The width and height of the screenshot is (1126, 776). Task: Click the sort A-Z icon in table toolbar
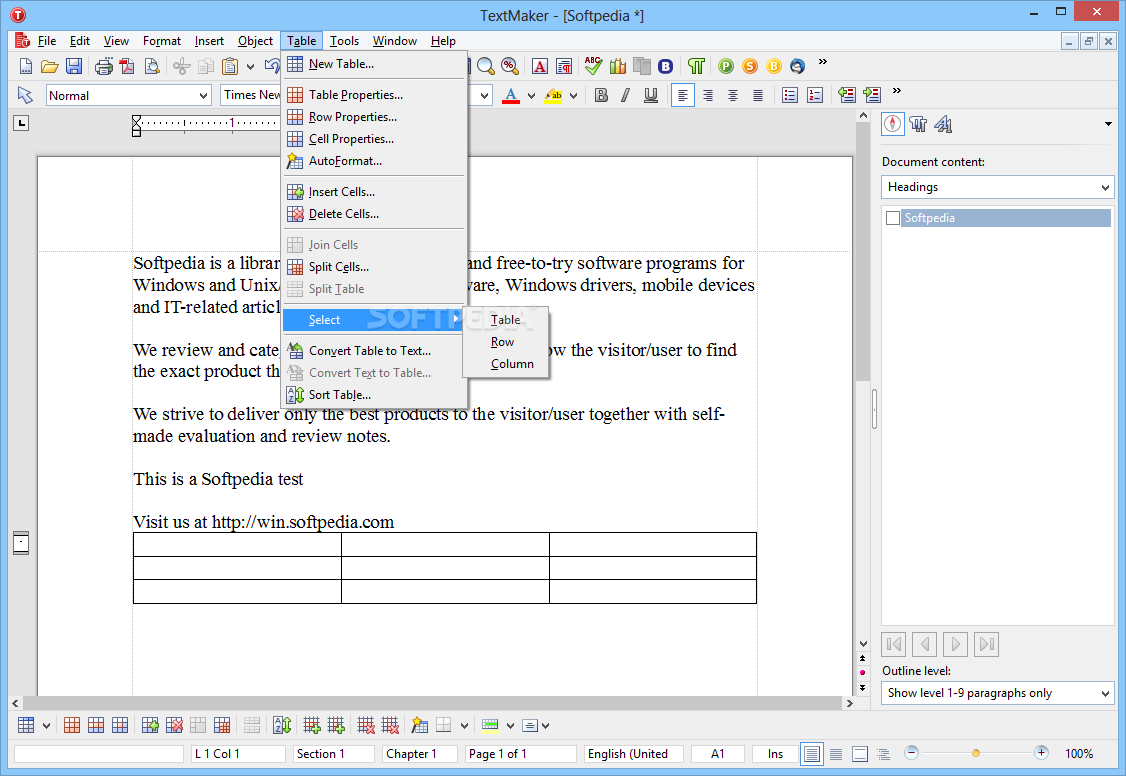(282, 726)
